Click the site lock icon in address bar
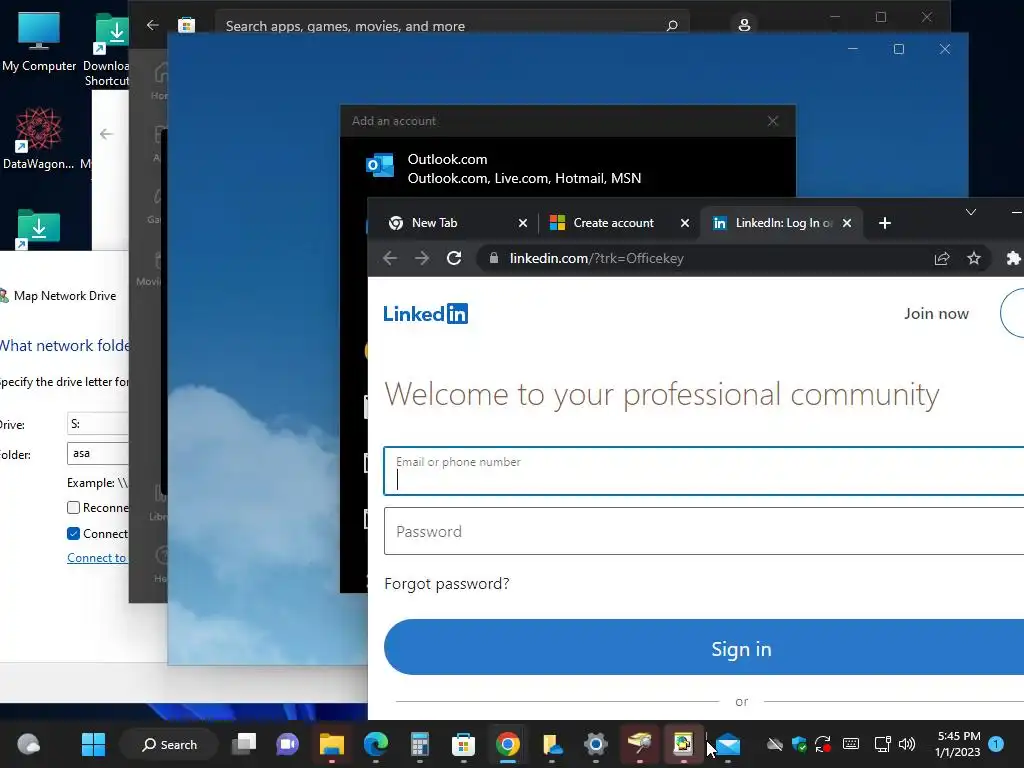Viewport: 1024px width, 768px height. [494, 259]
